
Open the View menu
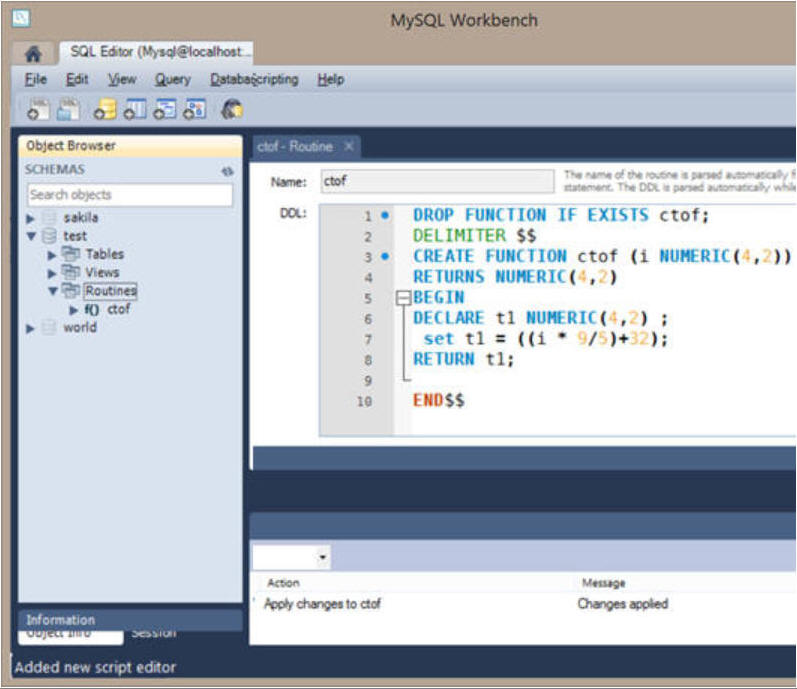pyautogui.click(x=122, y=80)
